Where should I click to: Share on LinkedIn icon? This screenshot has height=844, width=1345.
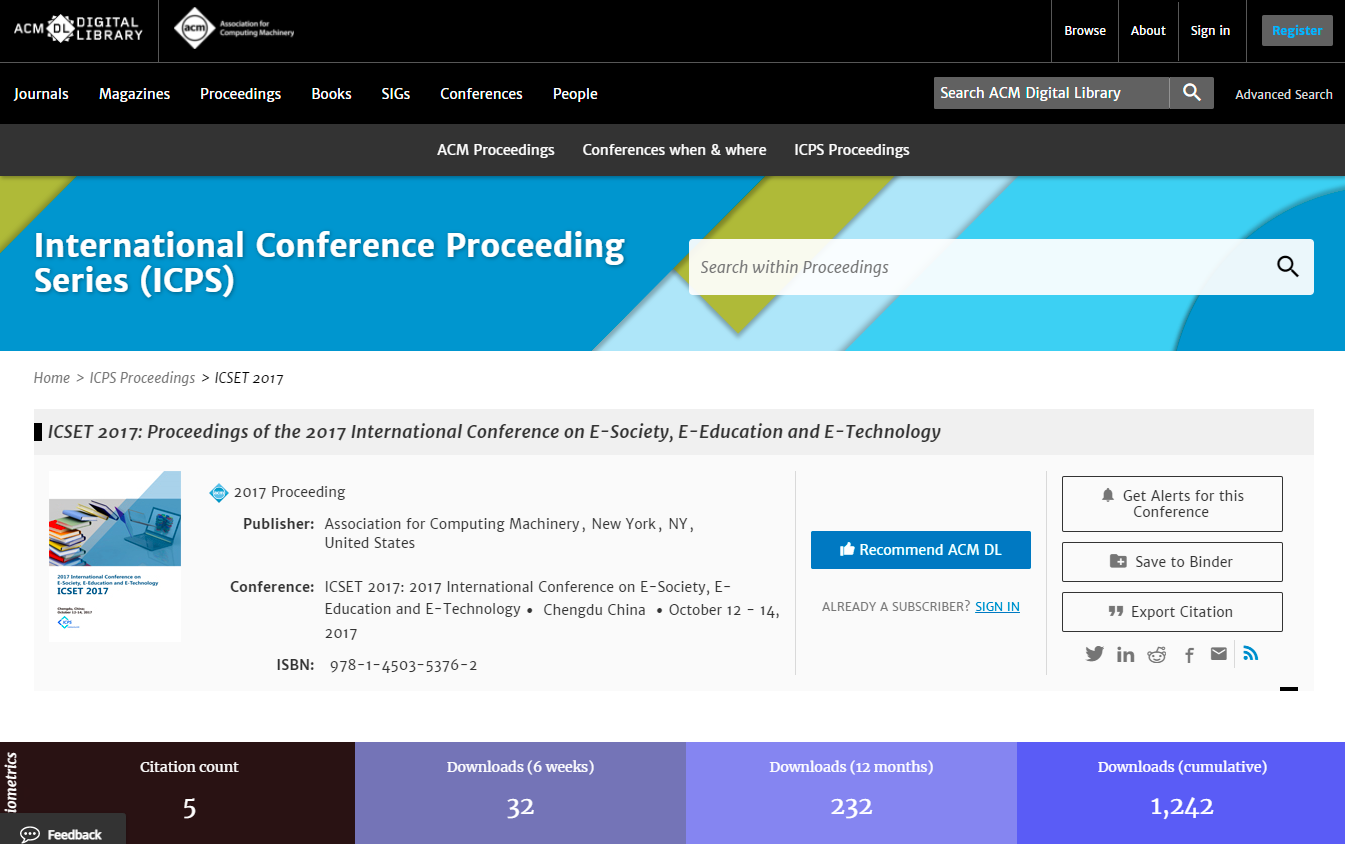click(1126, 654)
